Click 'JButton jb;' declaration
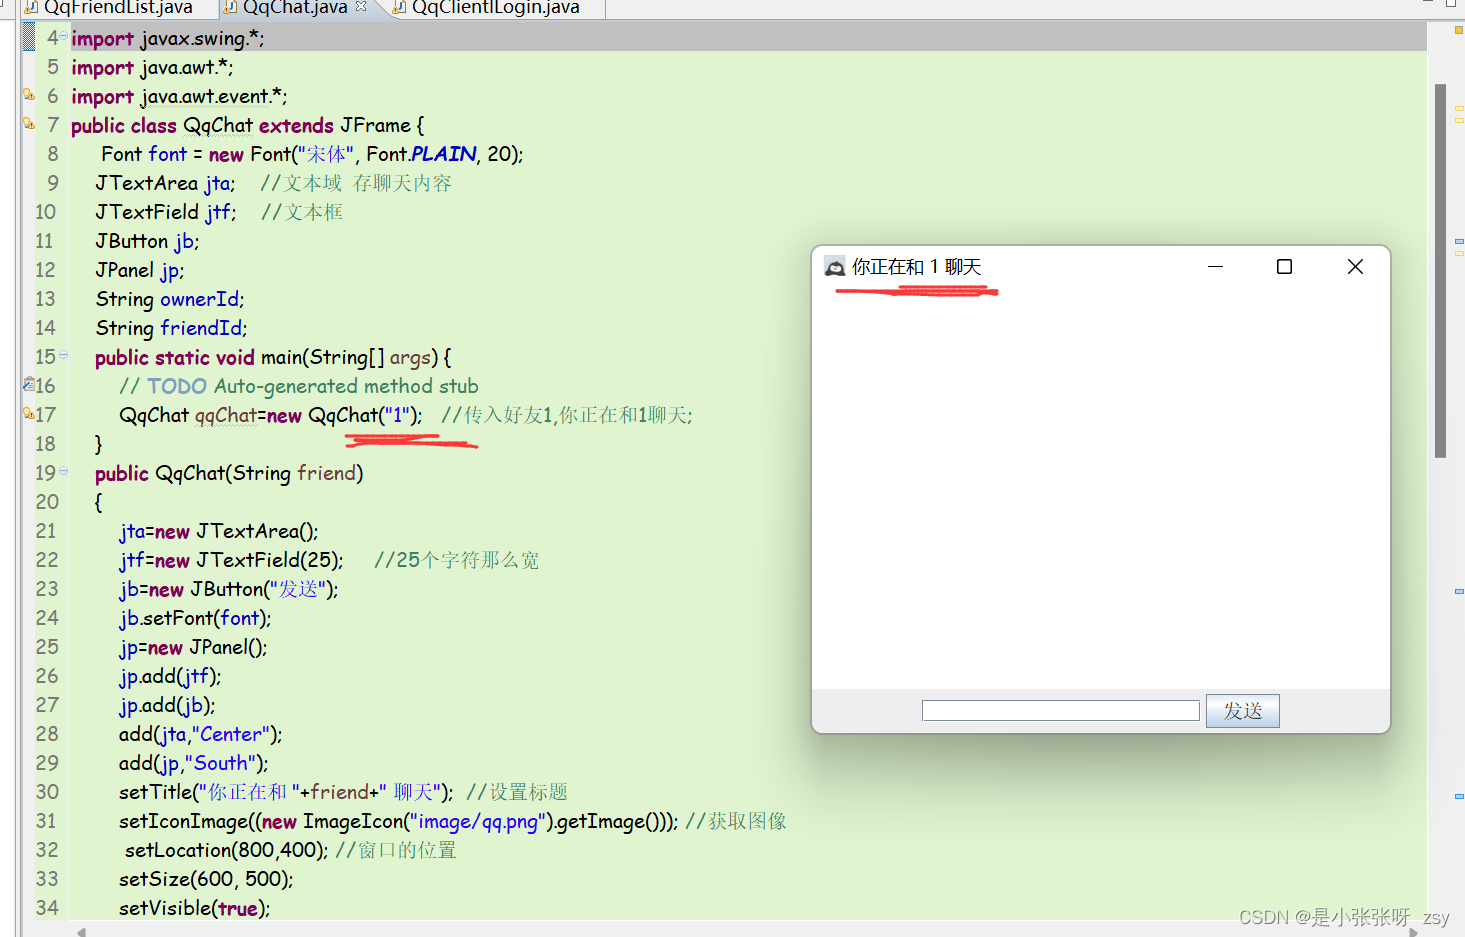 click(147, 241)
